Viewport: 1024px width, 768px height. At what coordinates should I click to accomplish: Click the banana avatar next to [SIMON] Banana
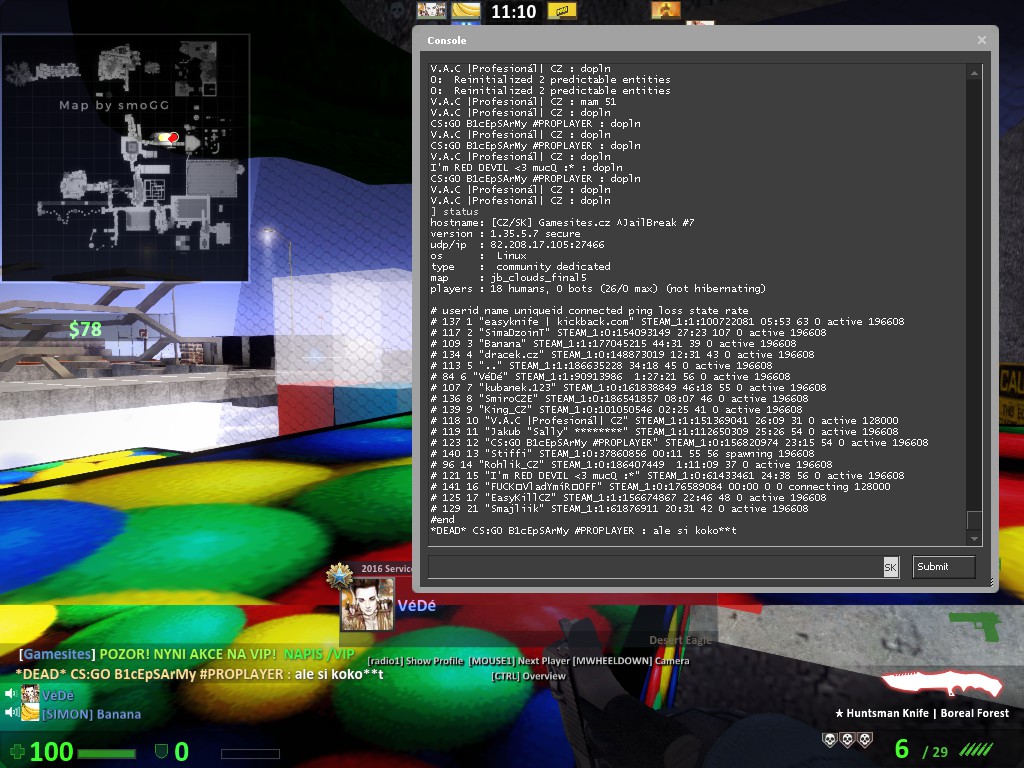(30, 712)
